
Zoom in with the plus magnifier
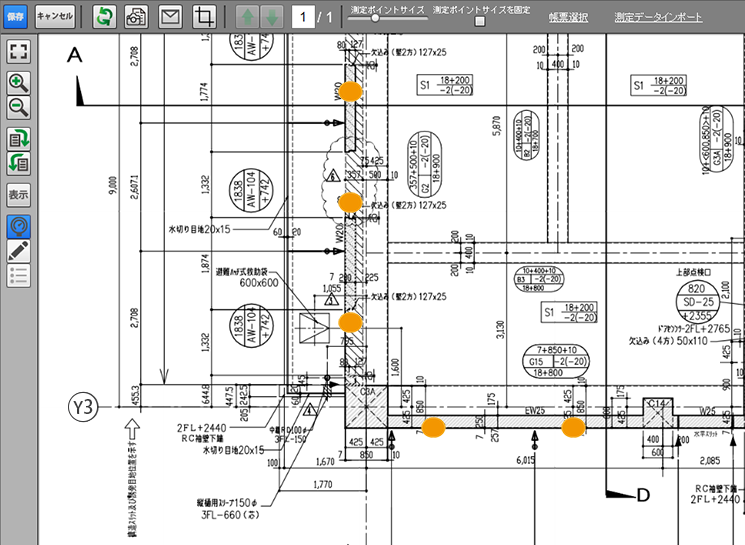click(18, 83)
